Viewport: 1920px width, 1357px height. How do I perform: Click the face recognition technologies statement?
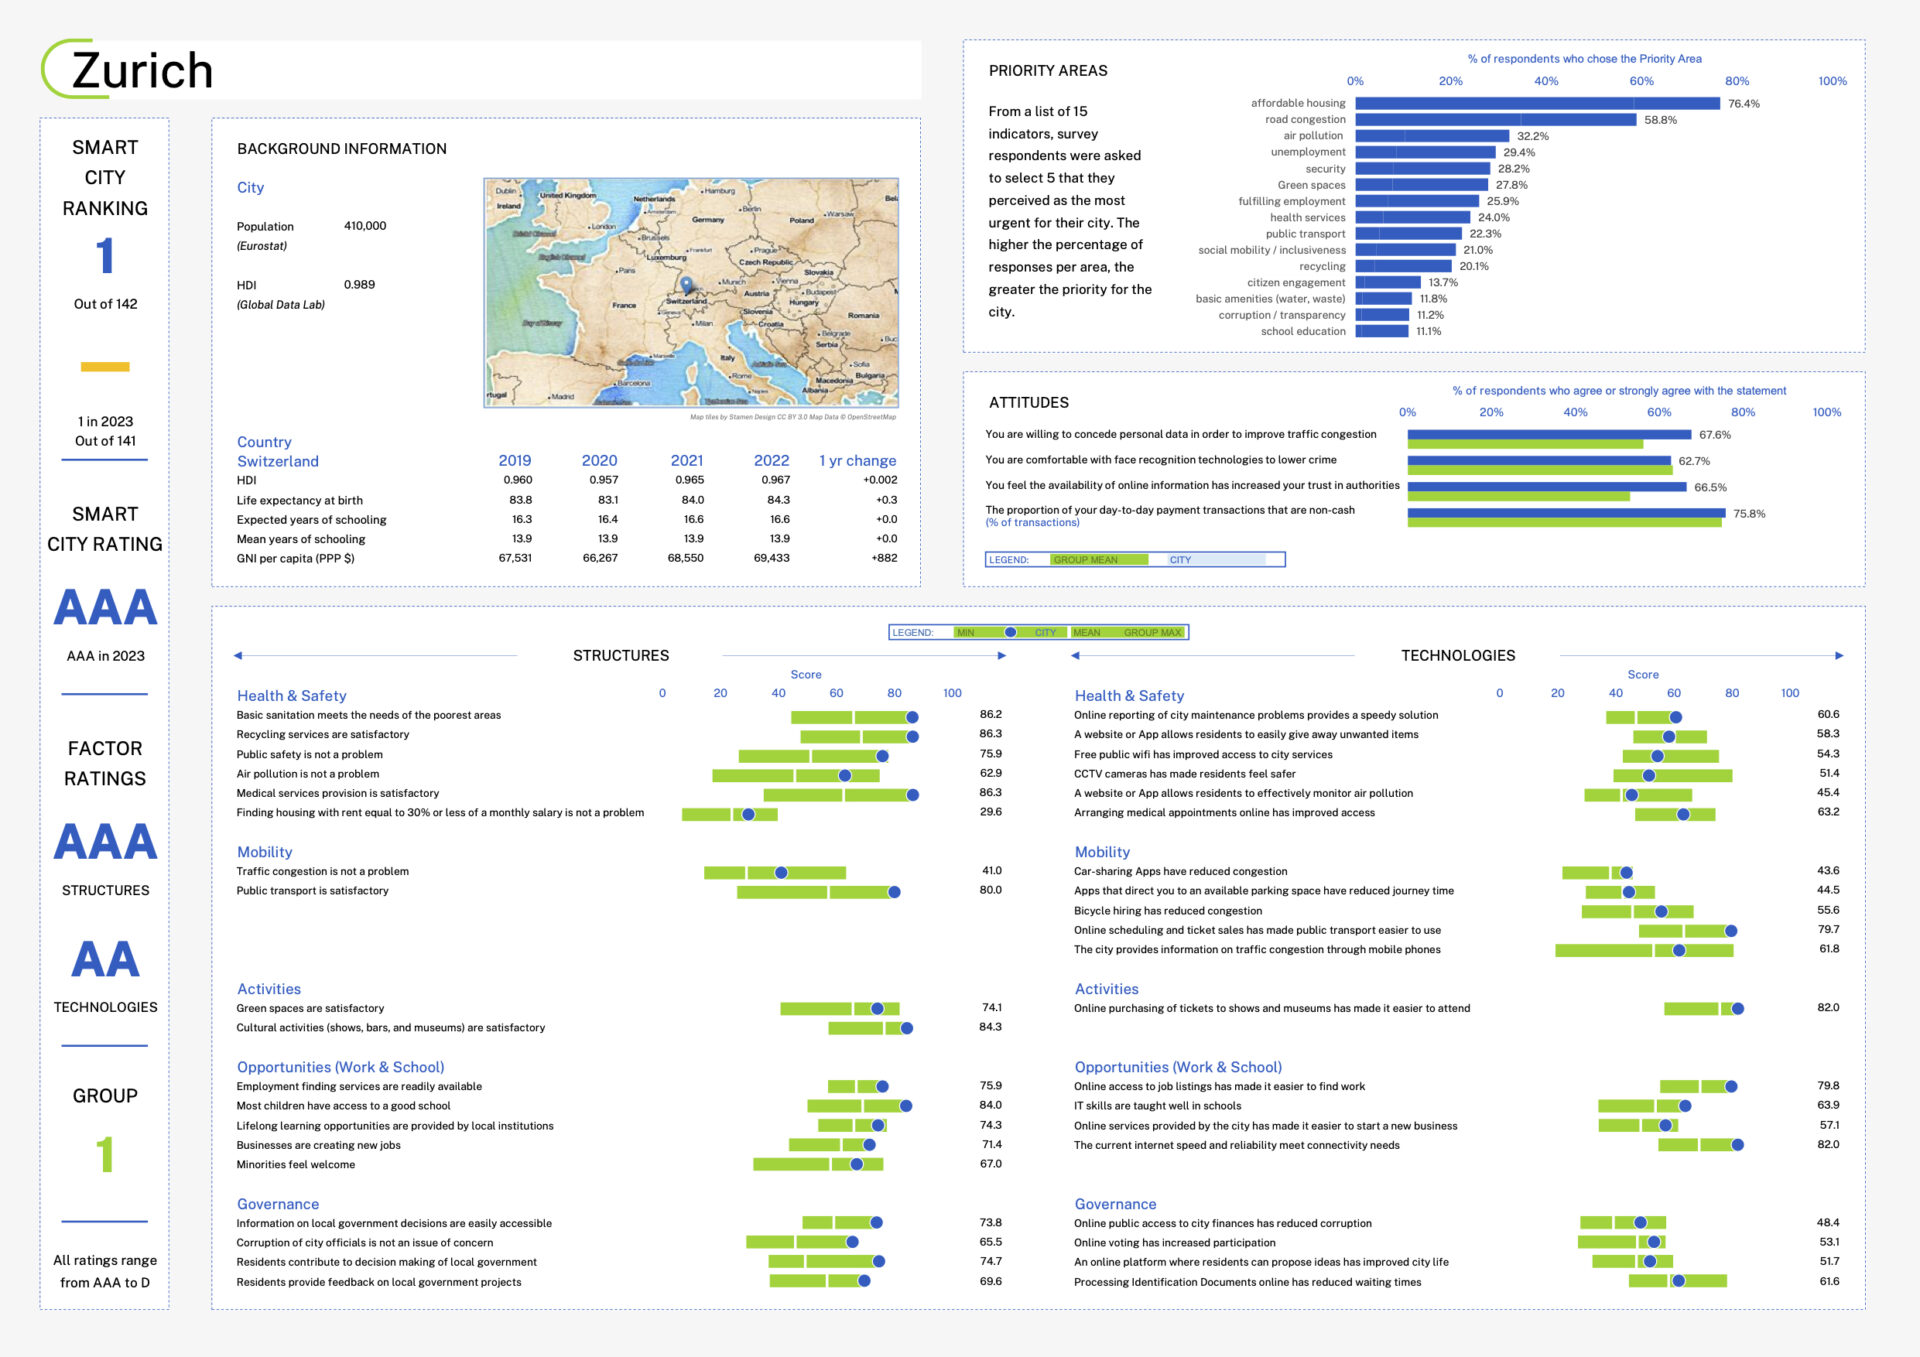(1161, 460)
